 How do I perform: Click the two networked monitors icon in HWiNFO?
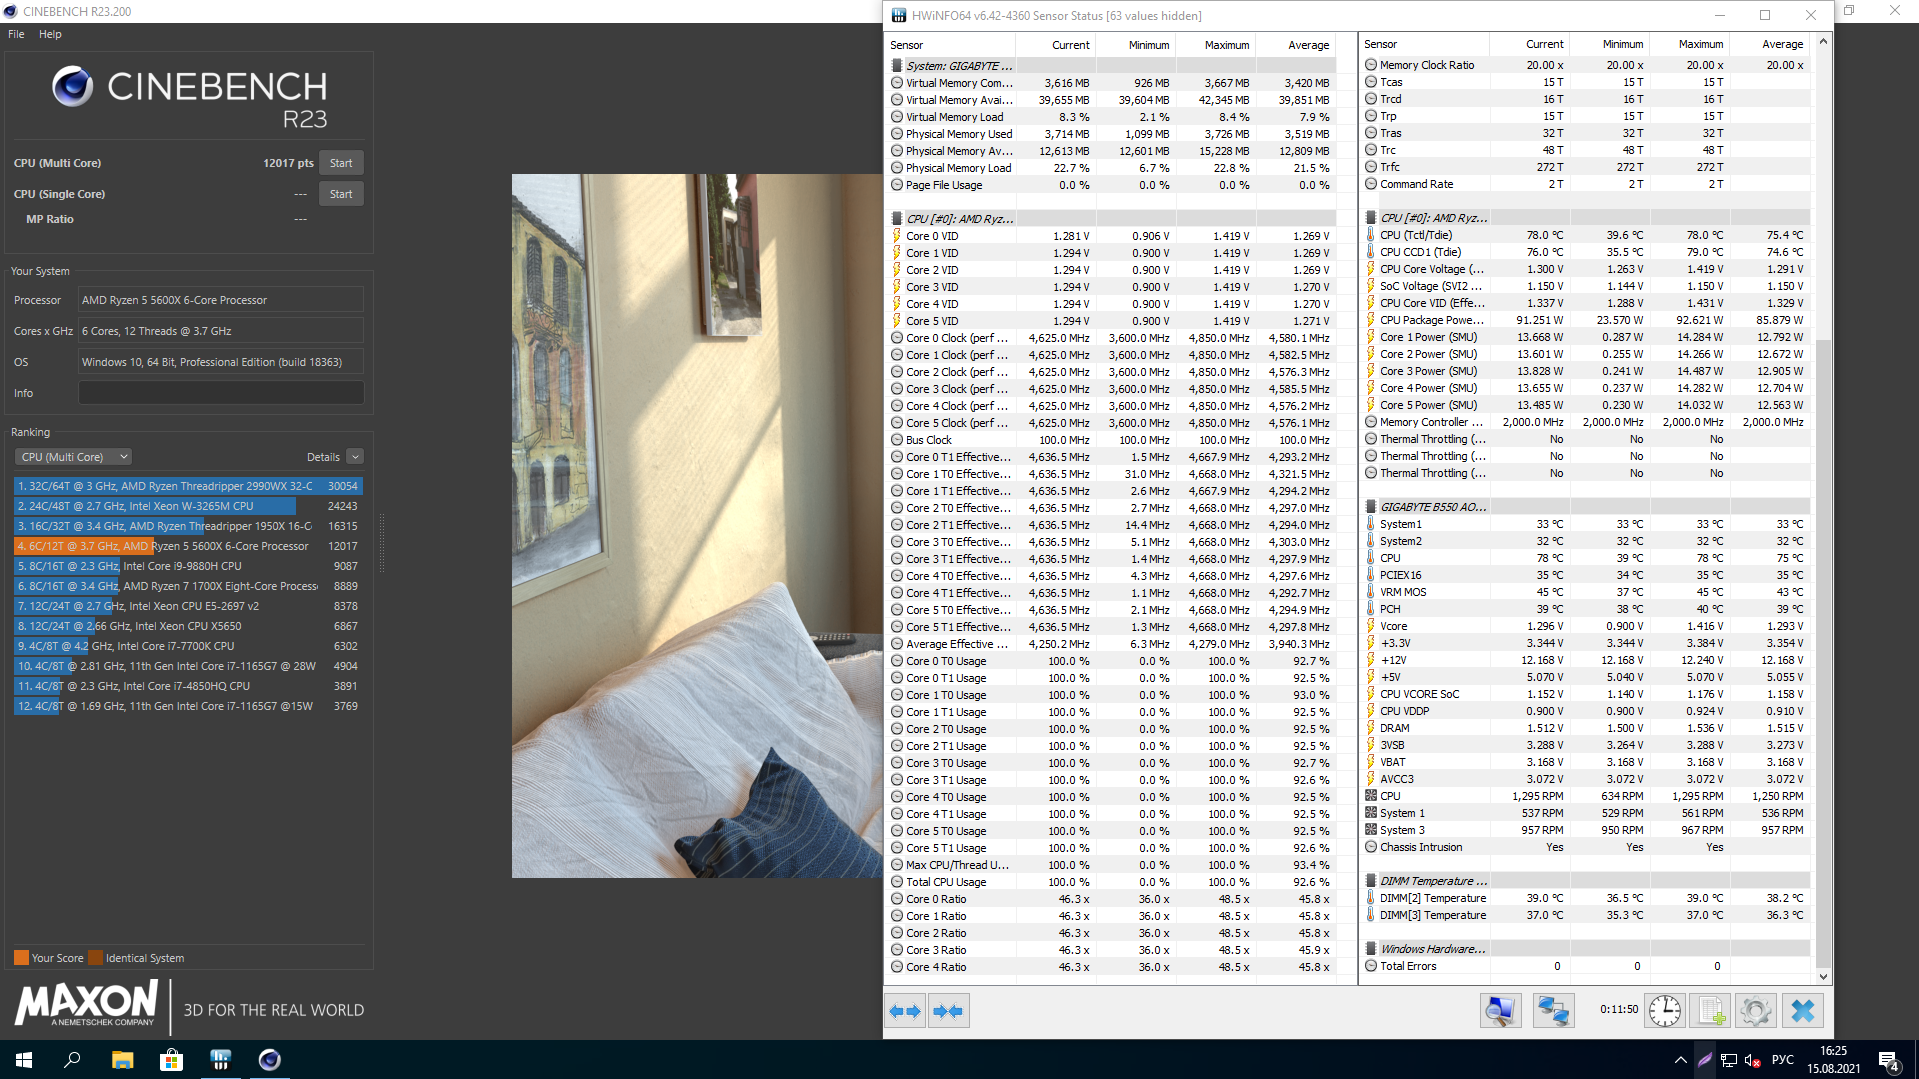click(x=1553, y=1011)
